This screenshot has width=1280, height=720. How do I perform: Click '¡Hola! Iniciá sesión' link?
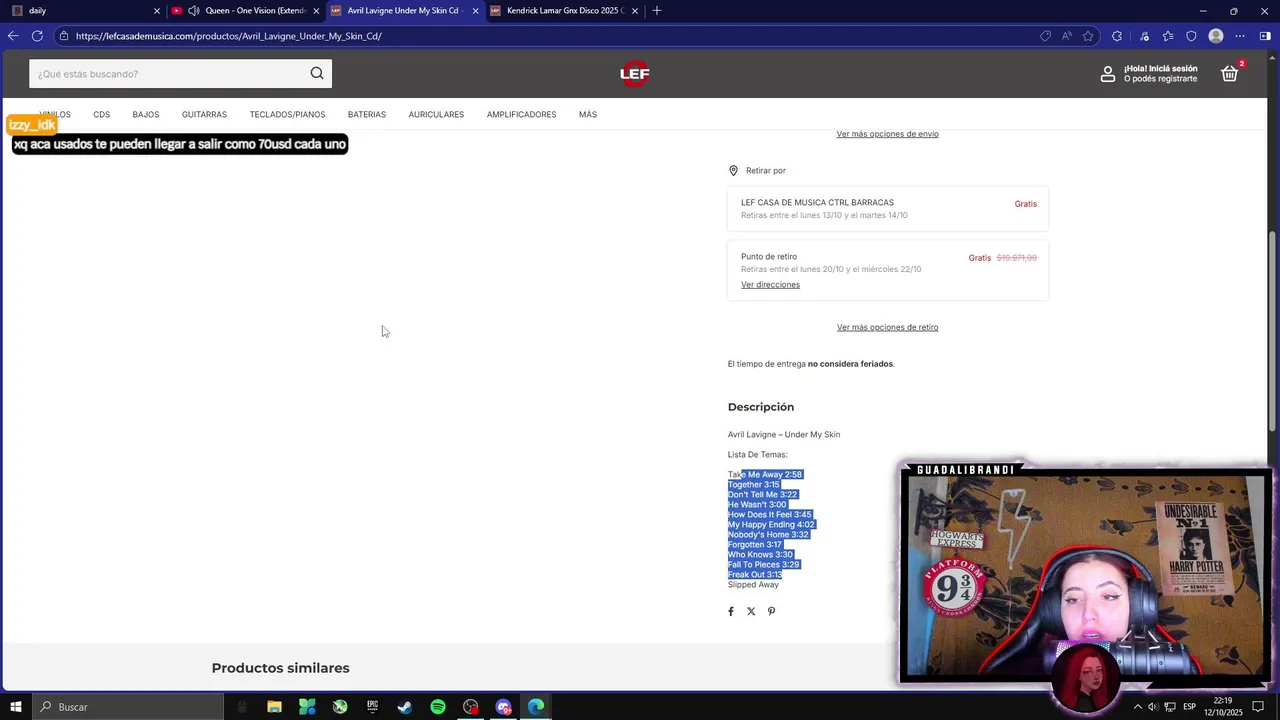pyautogui.click(x=1160, y=69)
